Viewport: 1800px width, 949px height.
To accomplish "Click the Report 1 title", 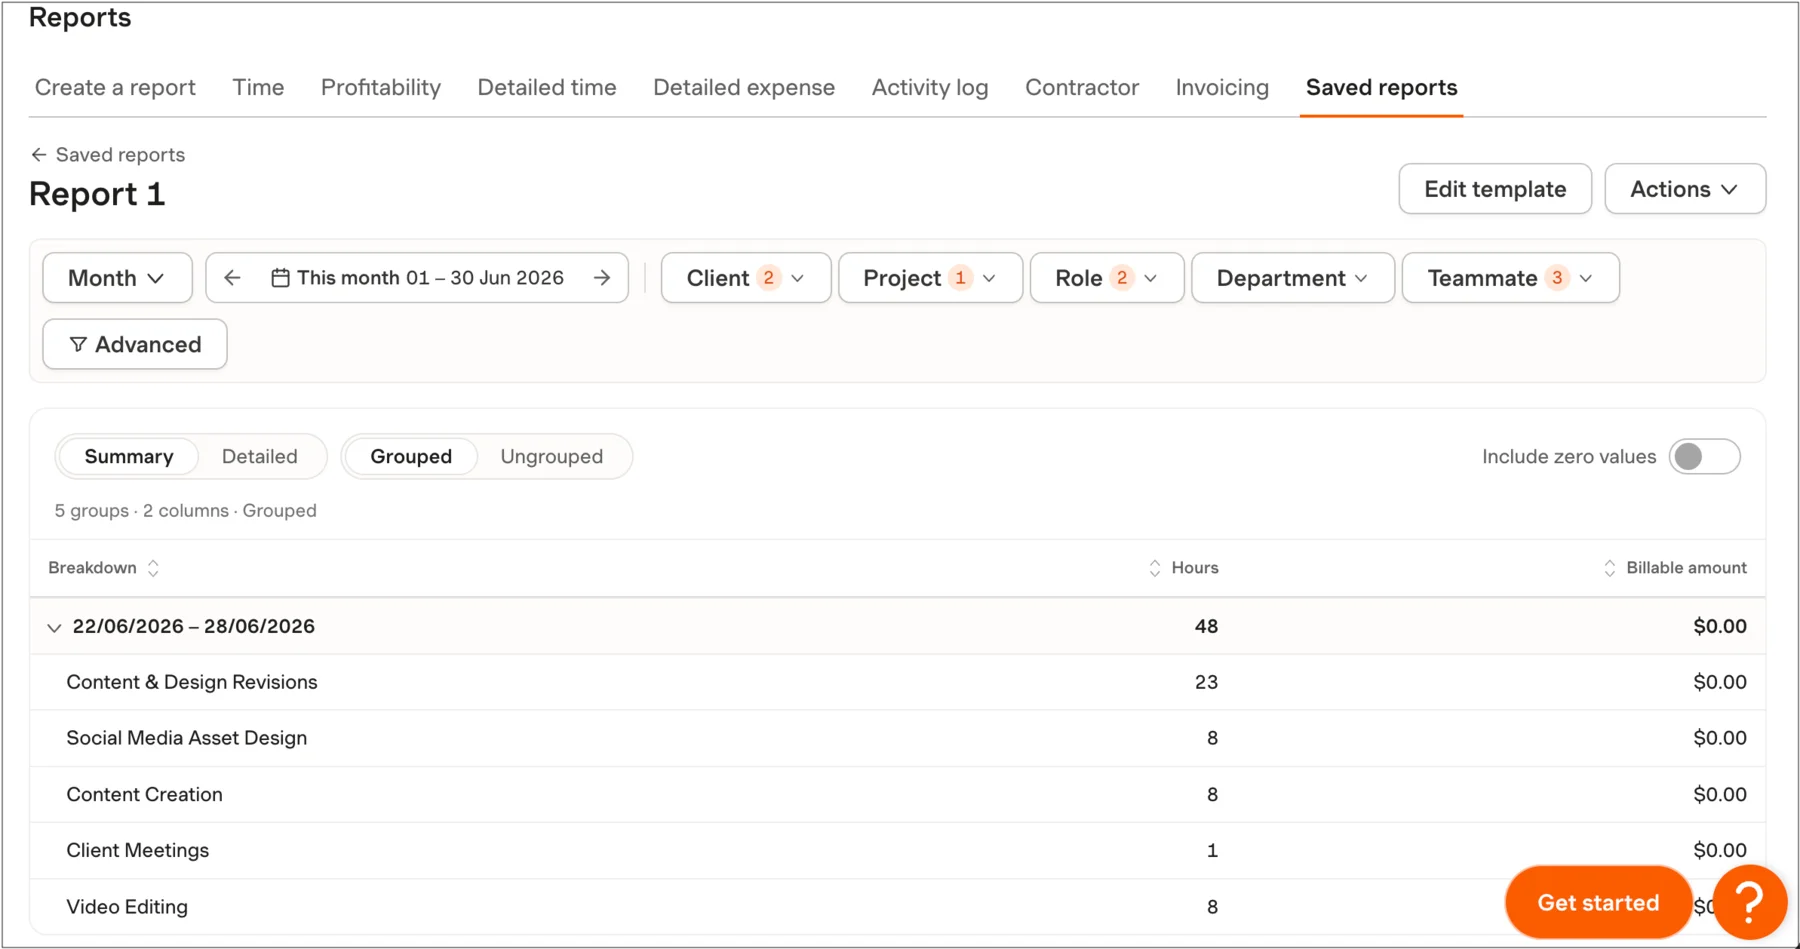I will [97, 194].
